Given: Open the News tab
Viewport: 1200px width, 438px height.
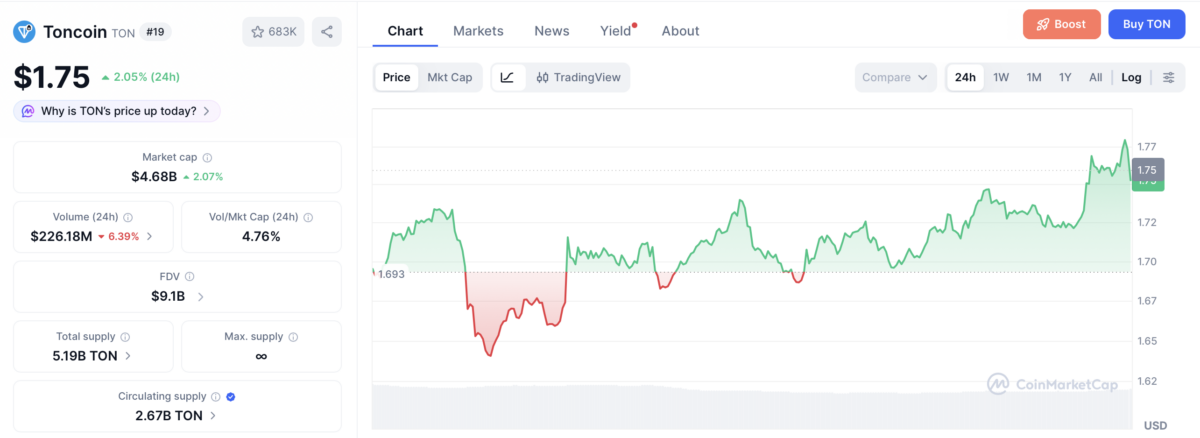Looking at the screenshot, I should [552, 31].
